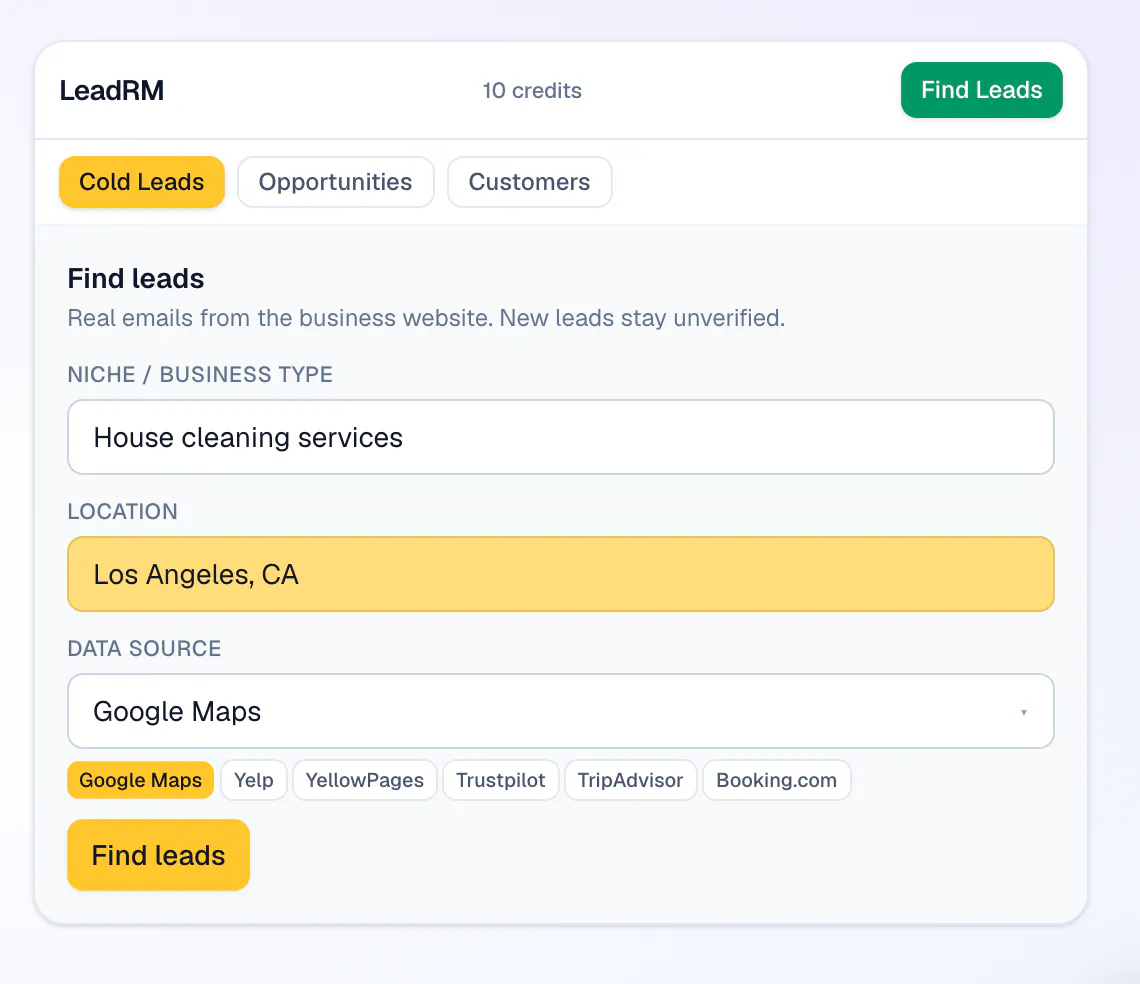Screen dimensions: 1140x984
Task: Click the green Find Leads button
Action: (982, 90)
